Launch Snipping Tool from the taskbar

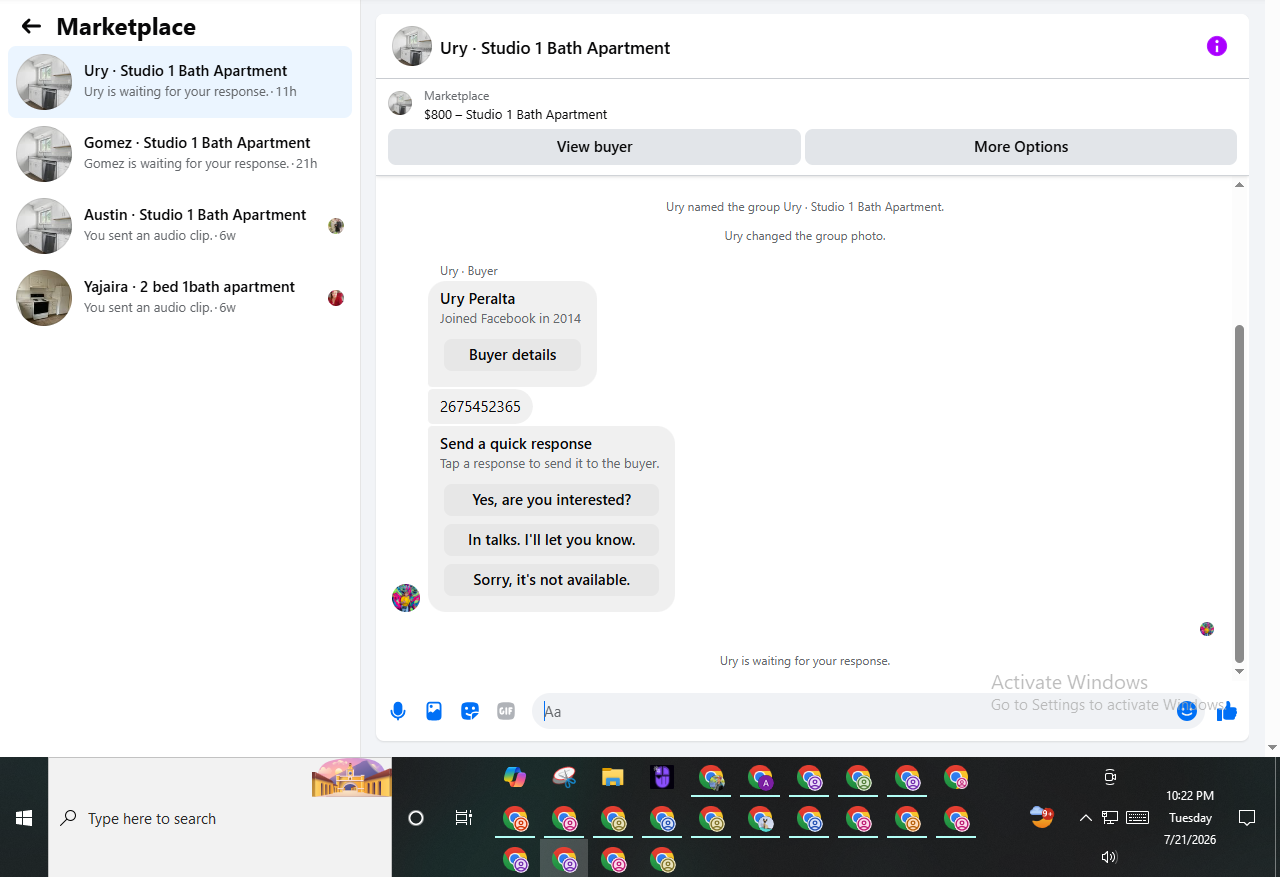[x=564, y=777]
